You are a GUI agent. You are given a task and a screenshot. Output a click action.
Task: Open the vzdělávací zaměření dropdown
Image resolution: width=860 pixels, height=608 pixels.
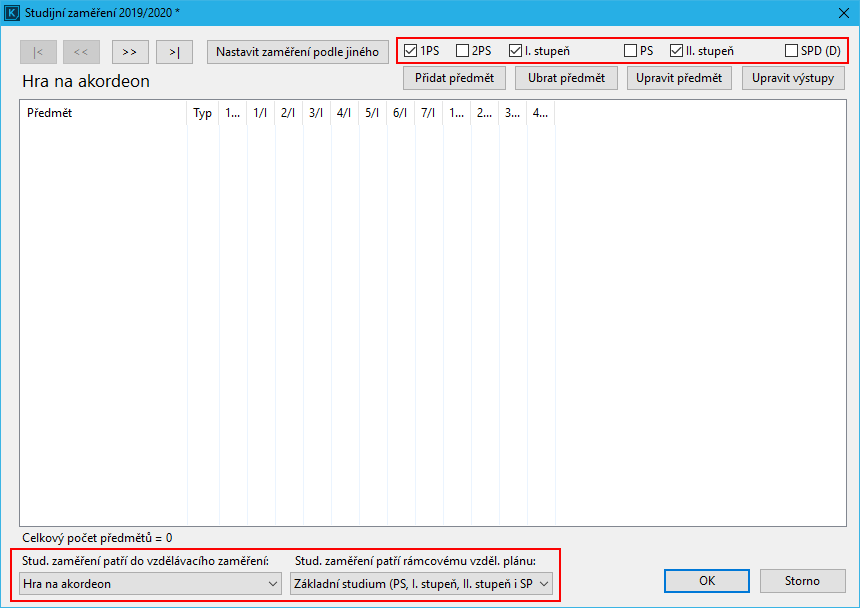pyautogui.click(x=151, y=583)
